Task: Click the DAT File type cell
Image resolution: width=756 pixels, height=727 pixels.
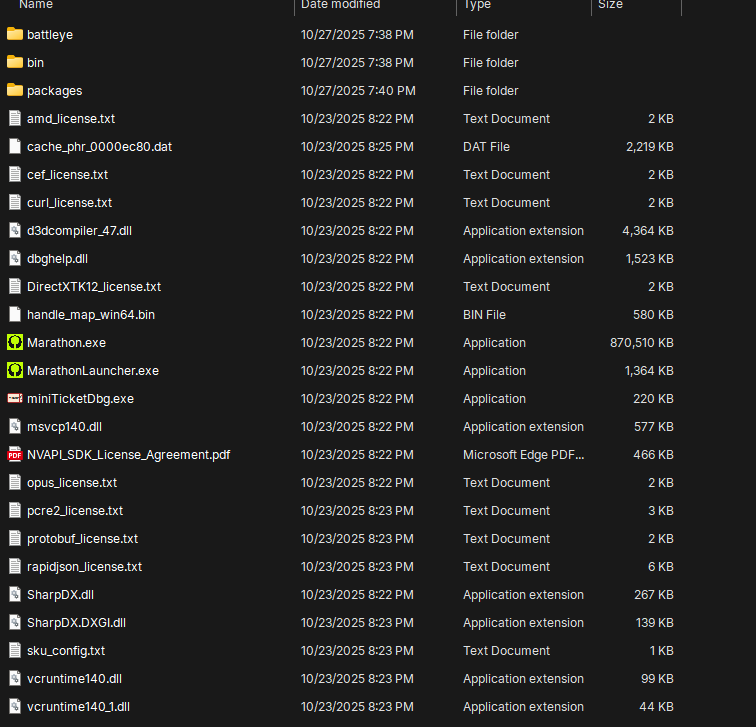Action: click(x=486, y=147)
